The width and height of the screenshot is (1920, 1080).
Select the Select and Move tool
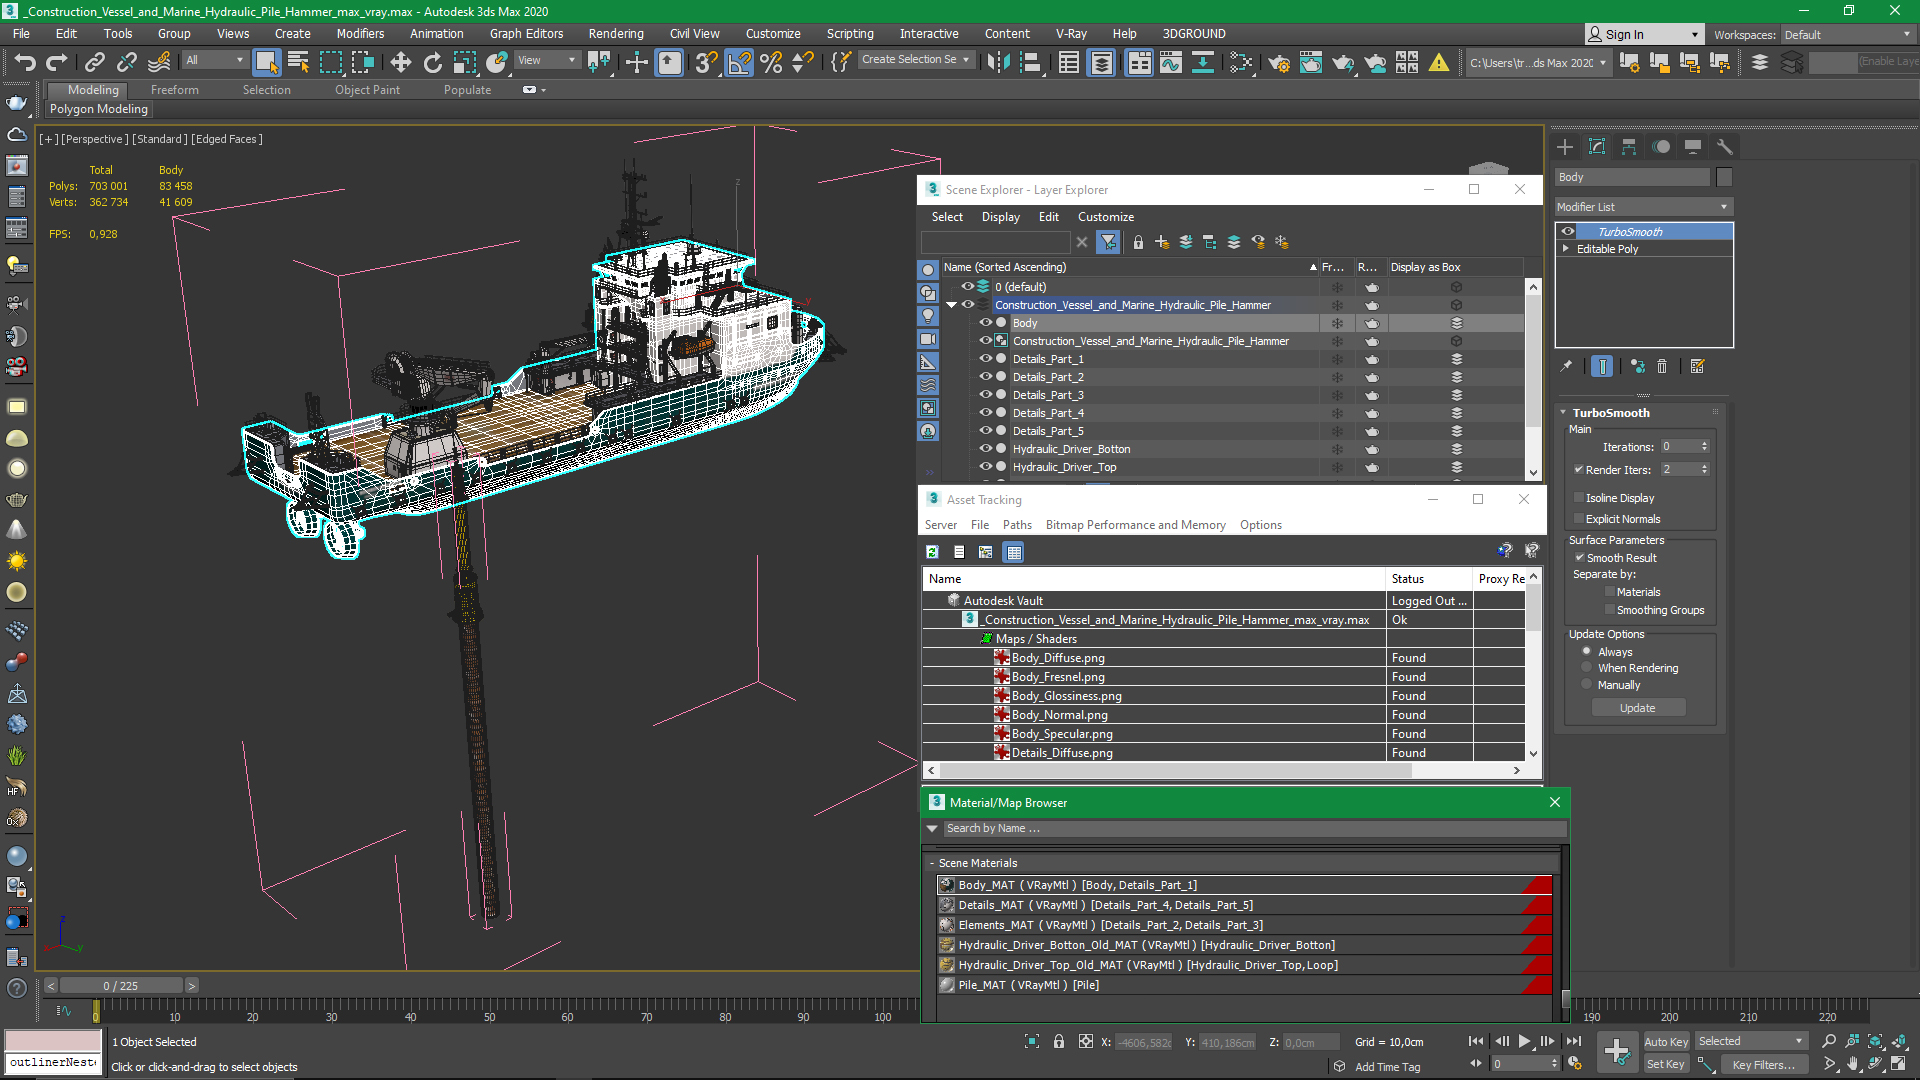[x=400, y=62]
